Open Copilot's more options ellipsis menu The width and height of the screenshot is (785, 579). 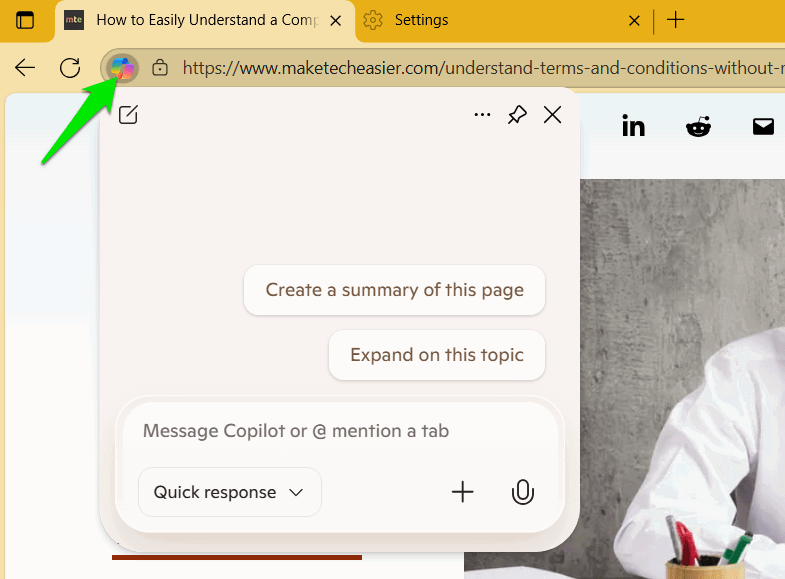tap(482, 115)
